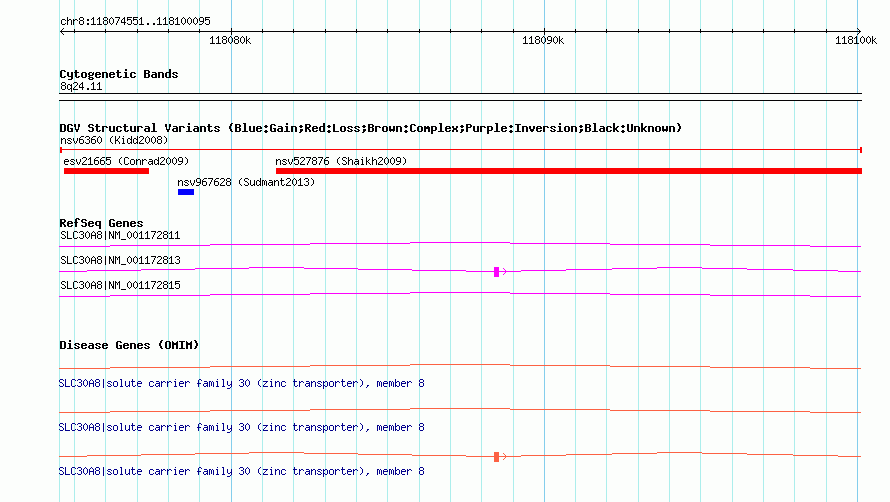Select the DGV Structural Variants track title
The image size is (890, 502).
pos(370,128)
